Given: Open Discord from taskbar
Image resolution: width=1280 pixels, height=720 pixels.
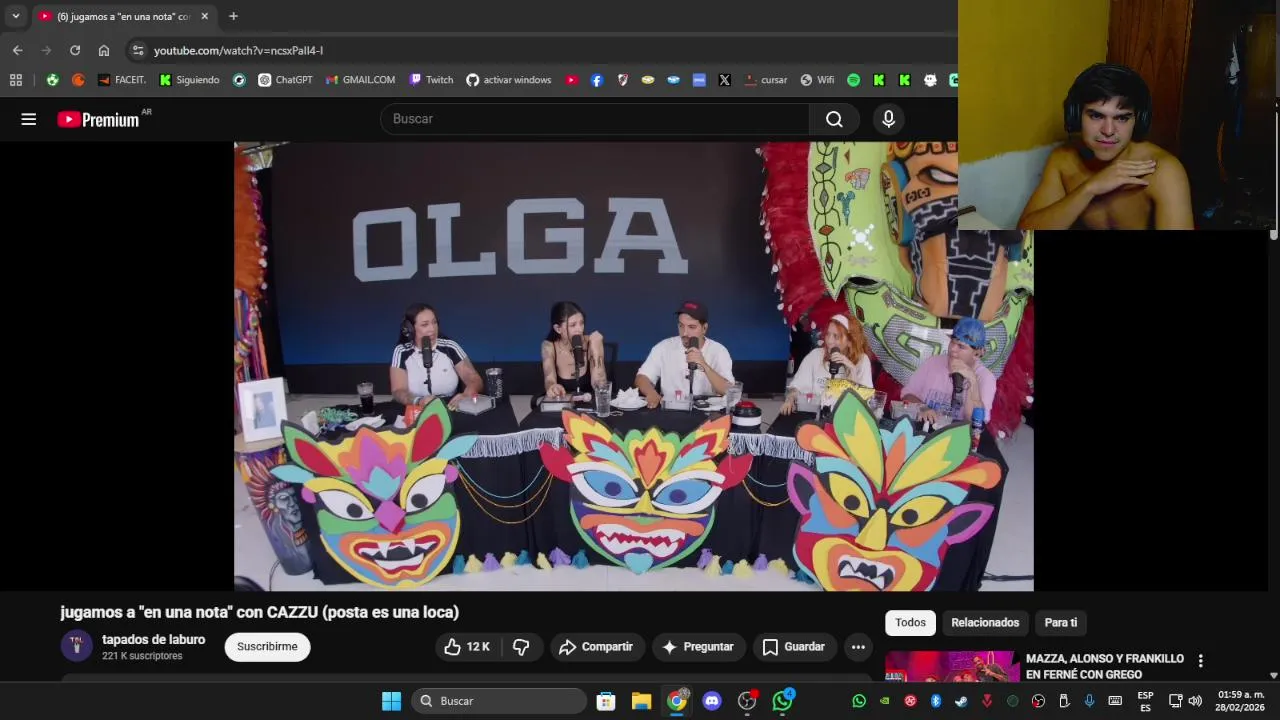Looking at the screenshot, I should pos(712,701).
